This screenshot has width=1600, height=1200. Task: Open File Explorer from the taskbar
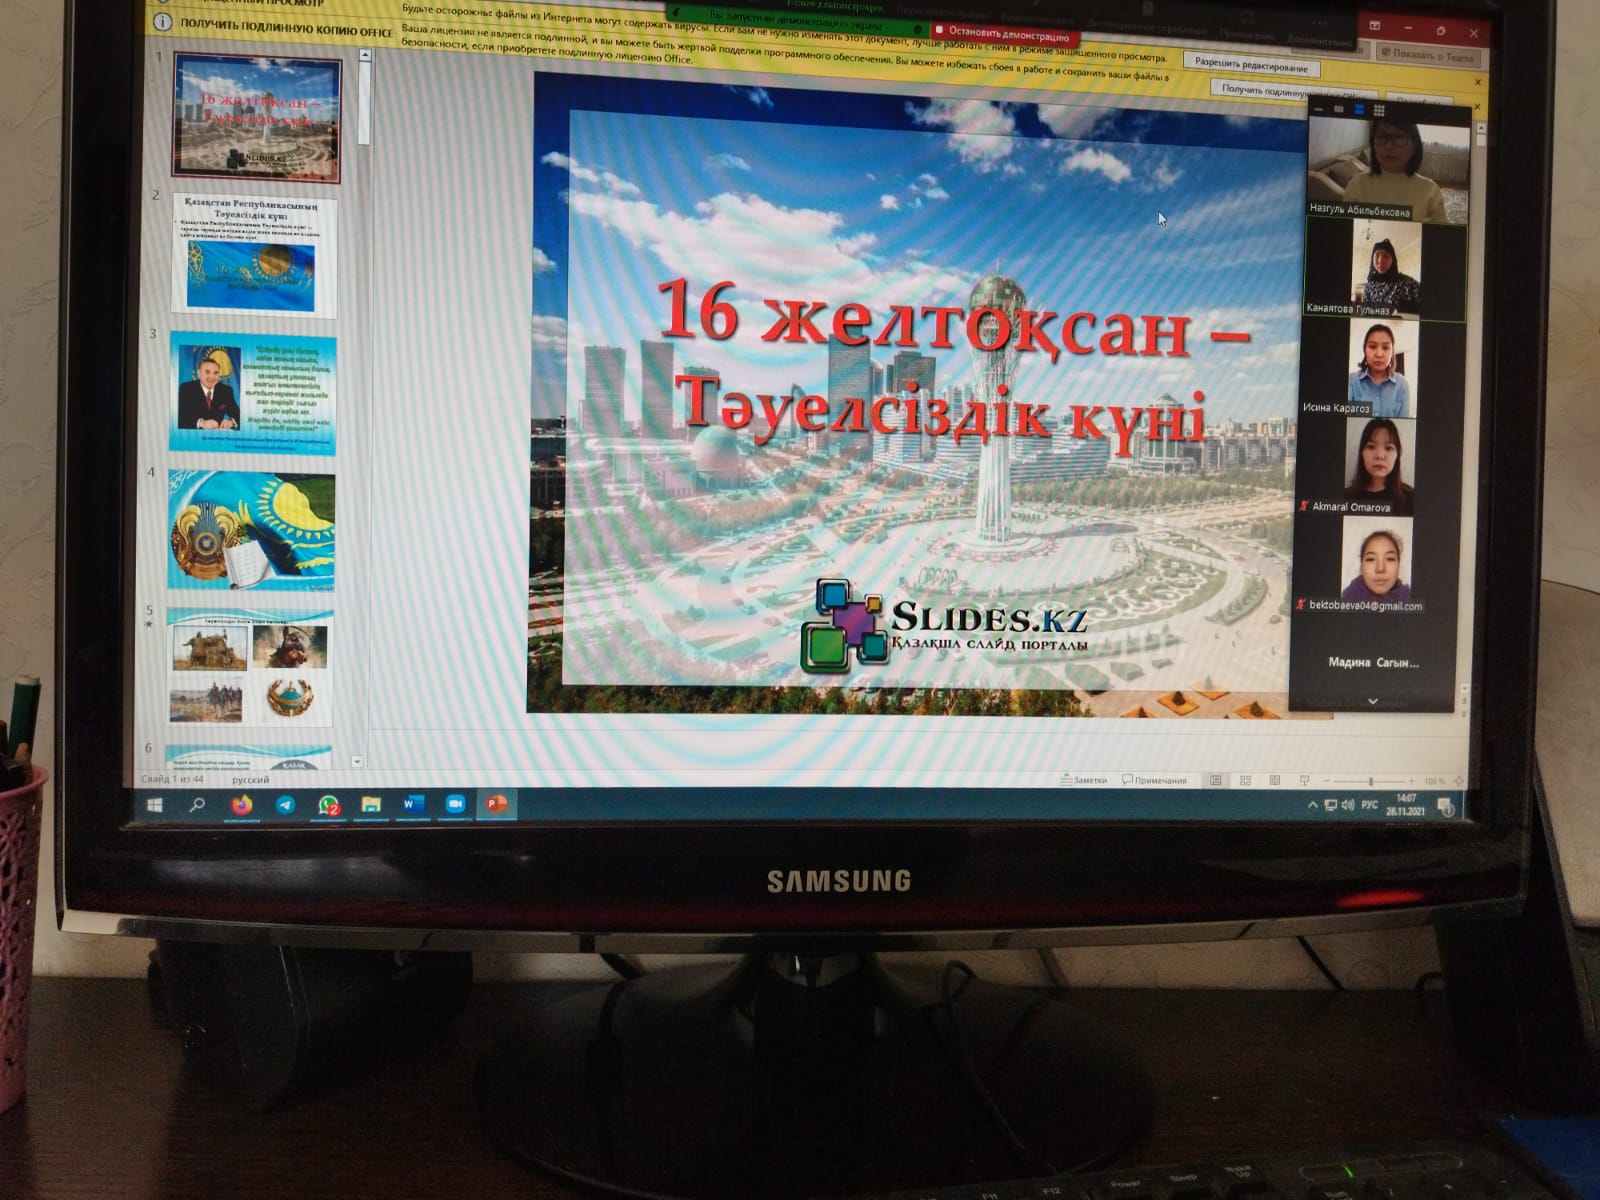pos(371,805)
